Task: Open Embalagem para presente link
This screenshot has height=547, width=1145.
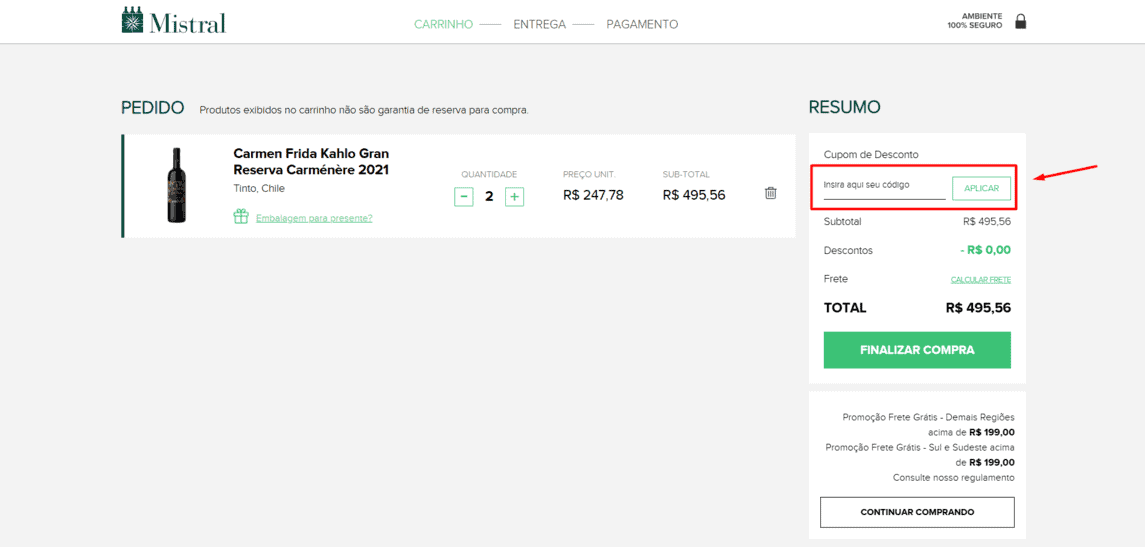Action: click(314, 218)
